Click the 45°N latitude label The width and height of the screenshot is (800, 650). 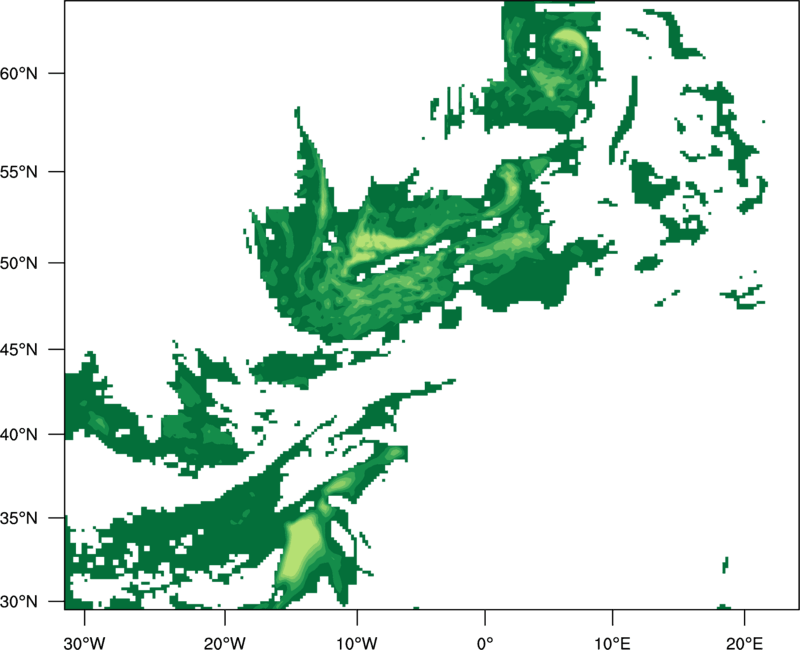coord(19,349)
